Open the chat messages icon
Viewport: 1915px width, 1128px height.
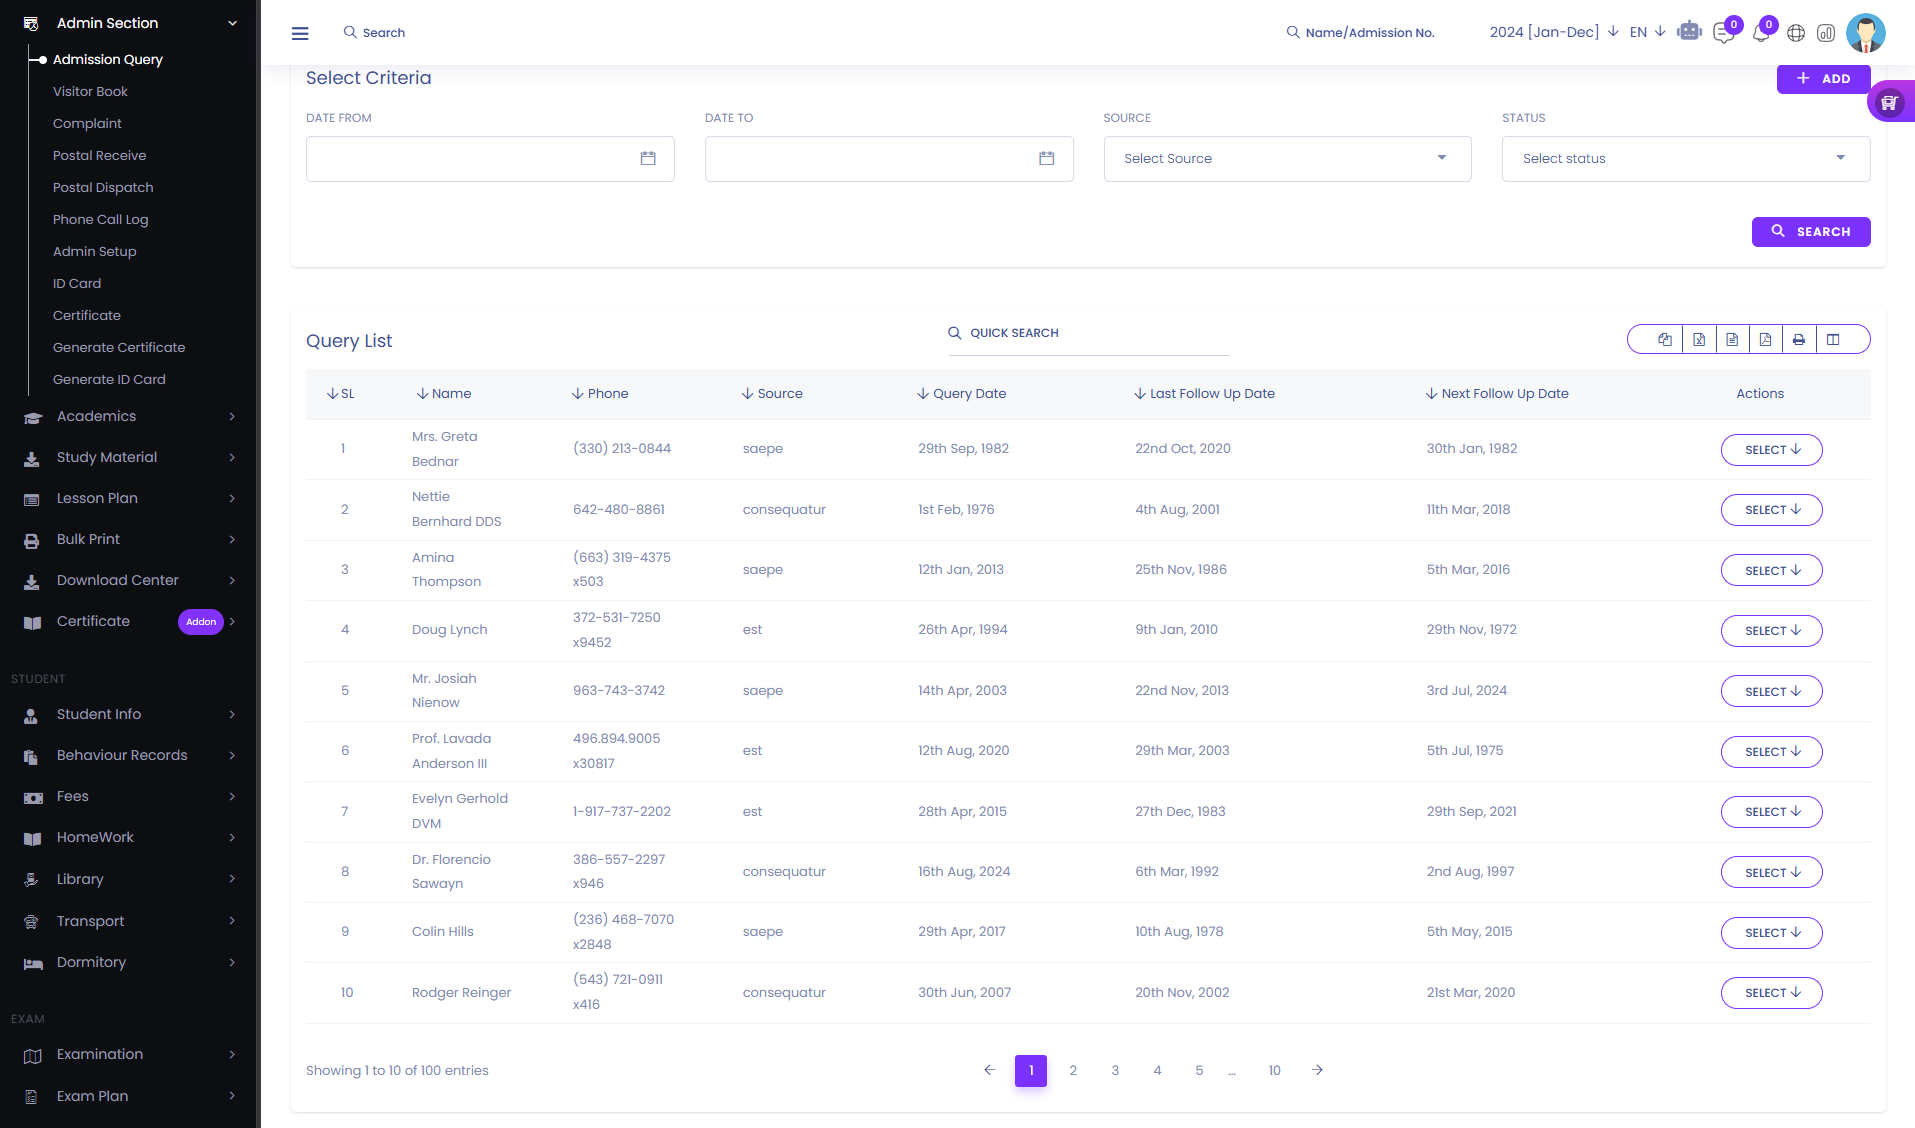(1723, 33)
